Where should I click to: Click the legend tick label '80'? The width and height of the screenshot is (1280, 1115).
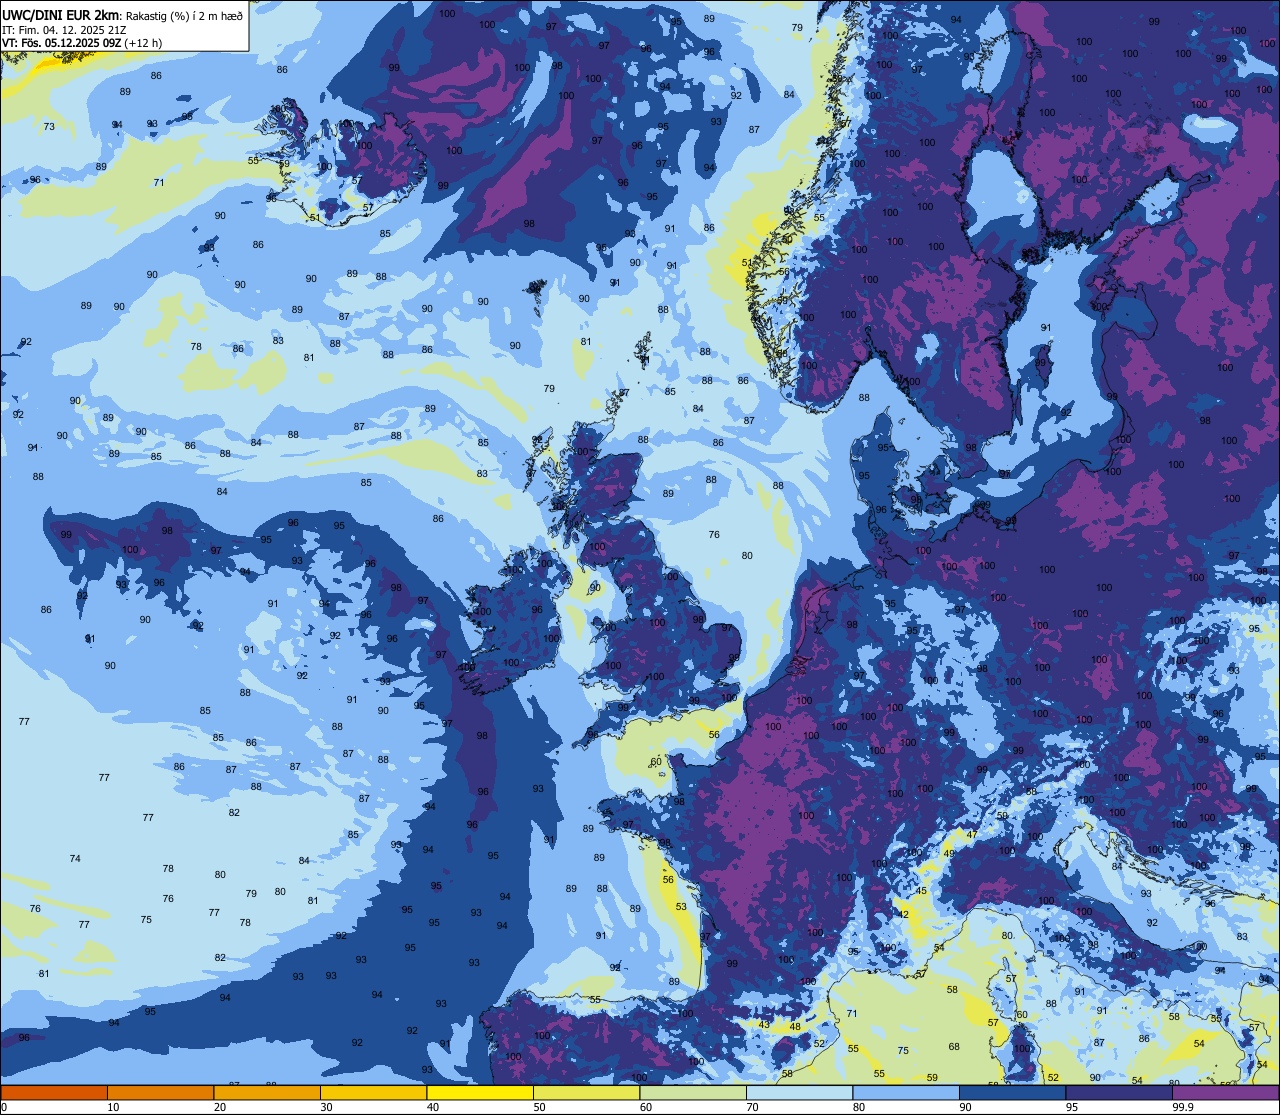point(859,1107)
